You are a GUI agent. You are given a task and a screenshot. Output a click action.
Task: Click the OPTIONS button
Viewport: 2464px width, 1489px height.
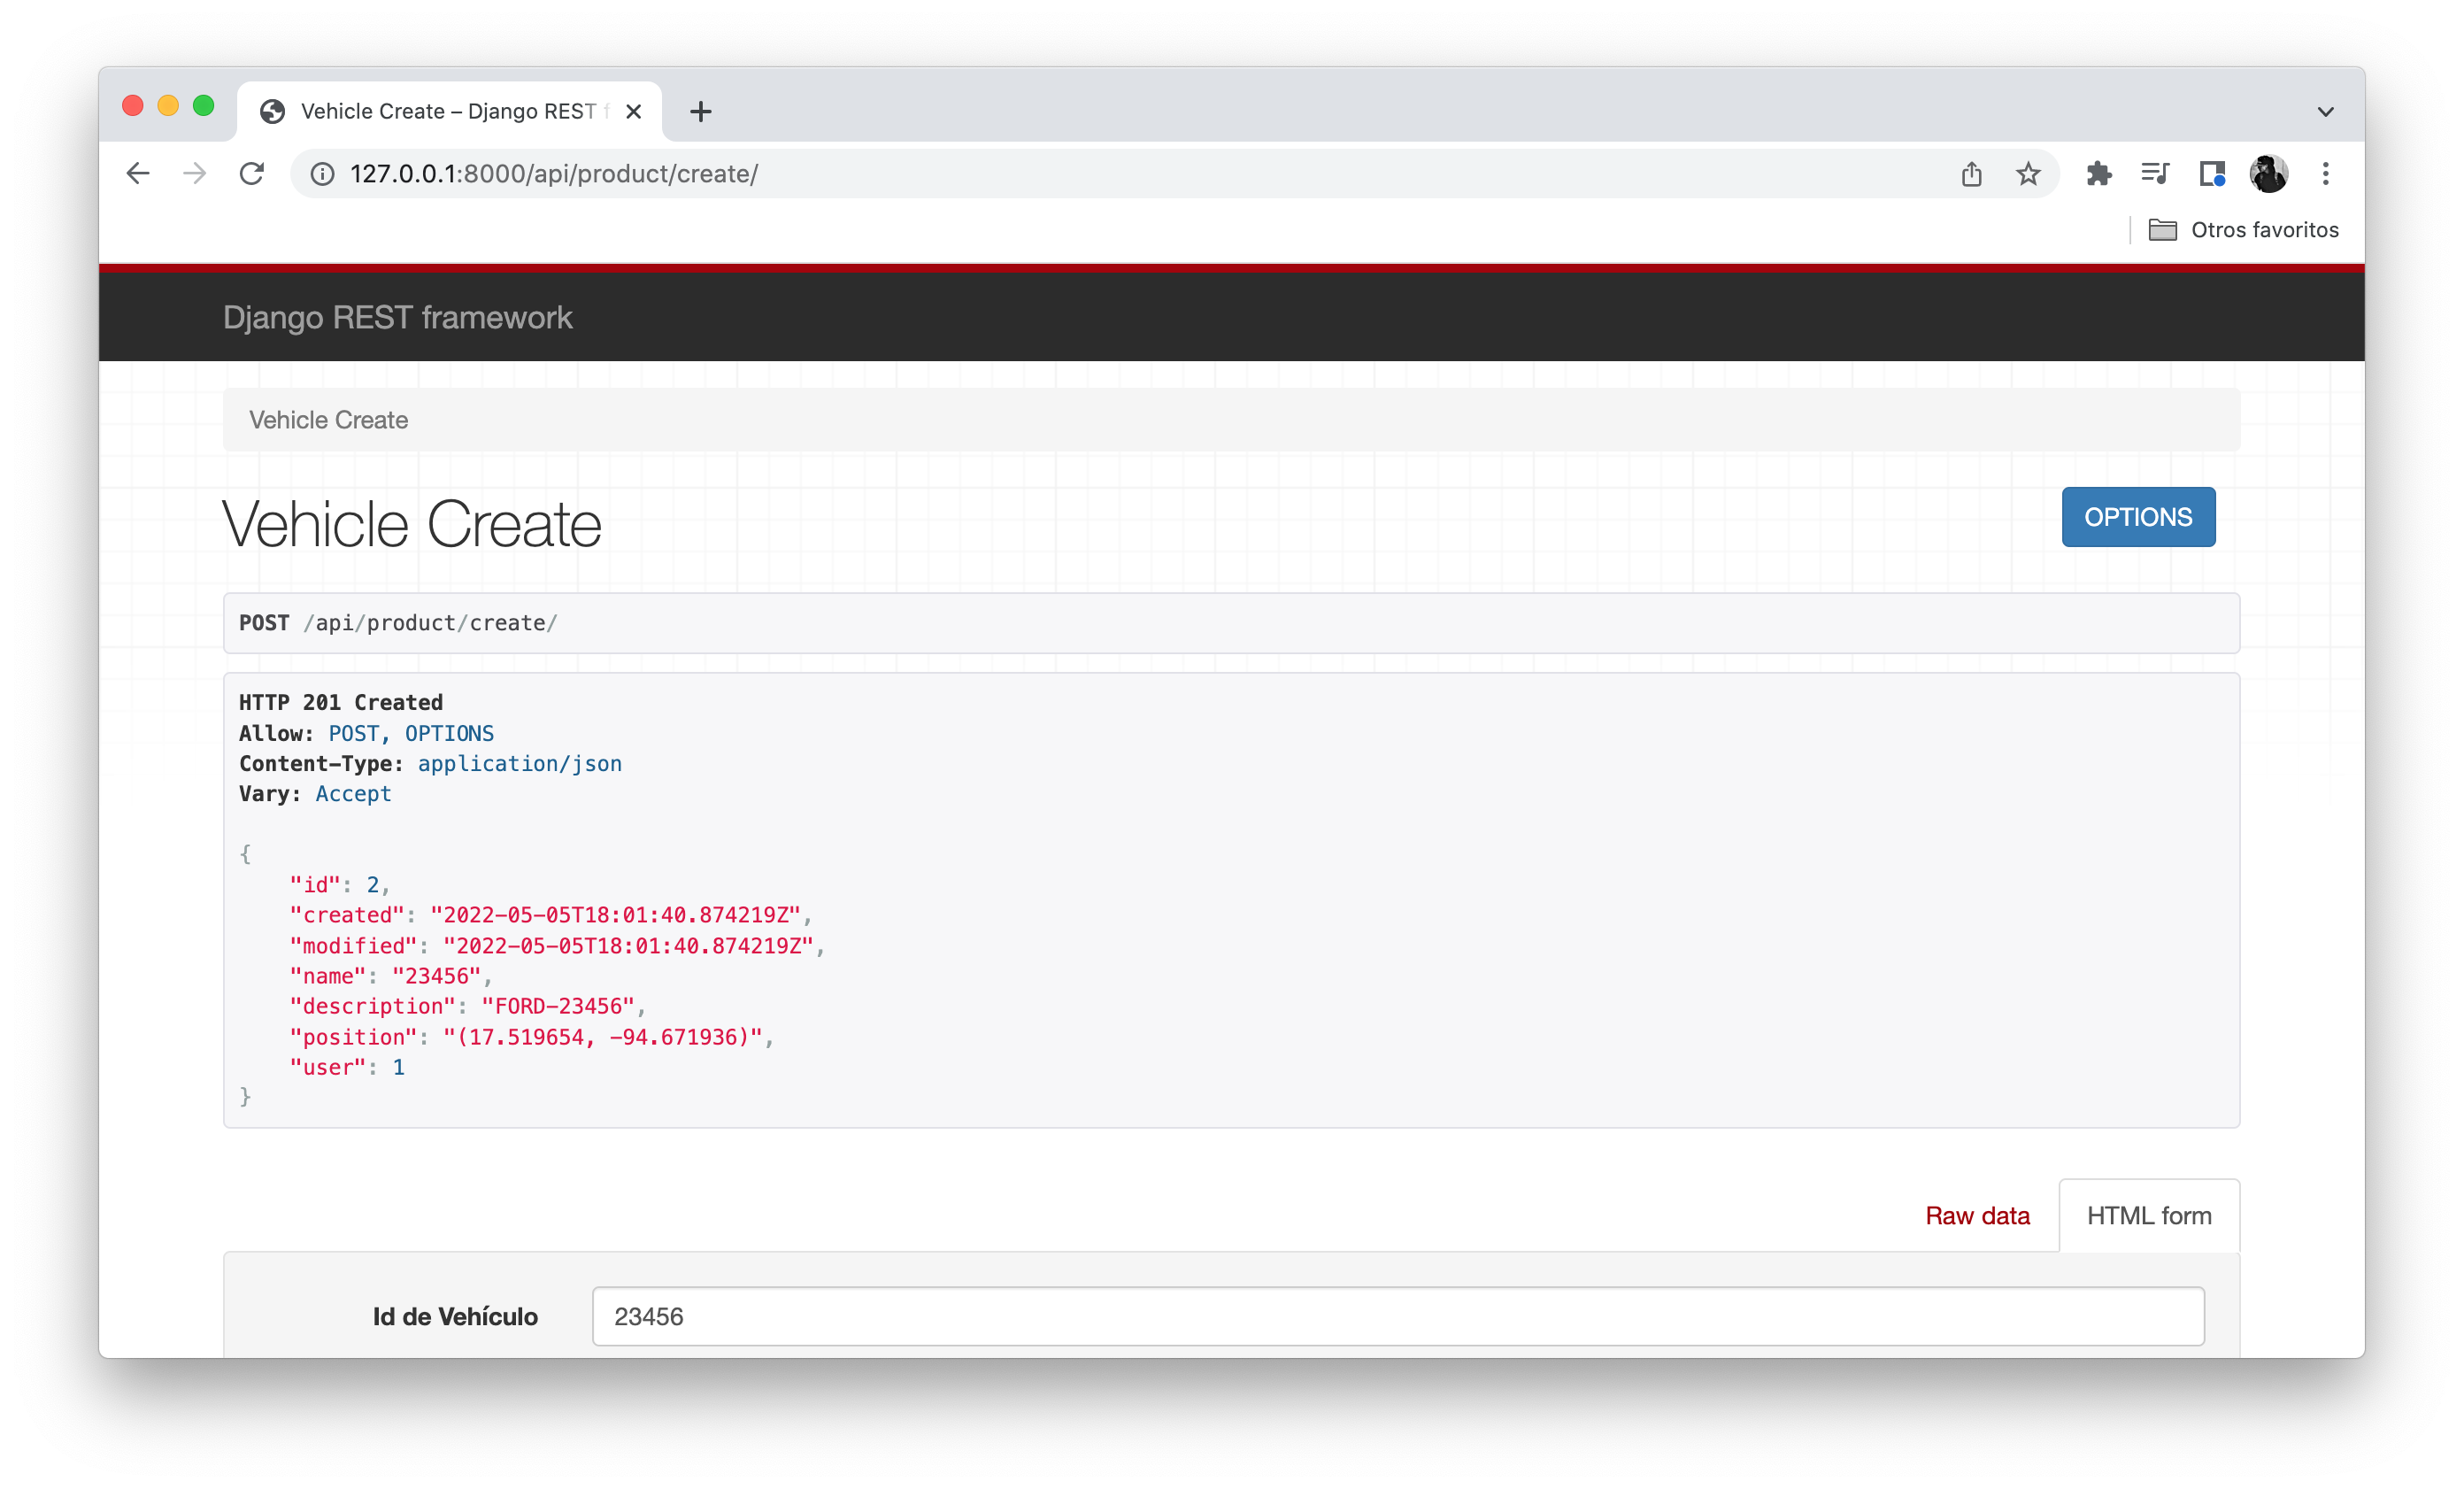(x=2138, y=516)
